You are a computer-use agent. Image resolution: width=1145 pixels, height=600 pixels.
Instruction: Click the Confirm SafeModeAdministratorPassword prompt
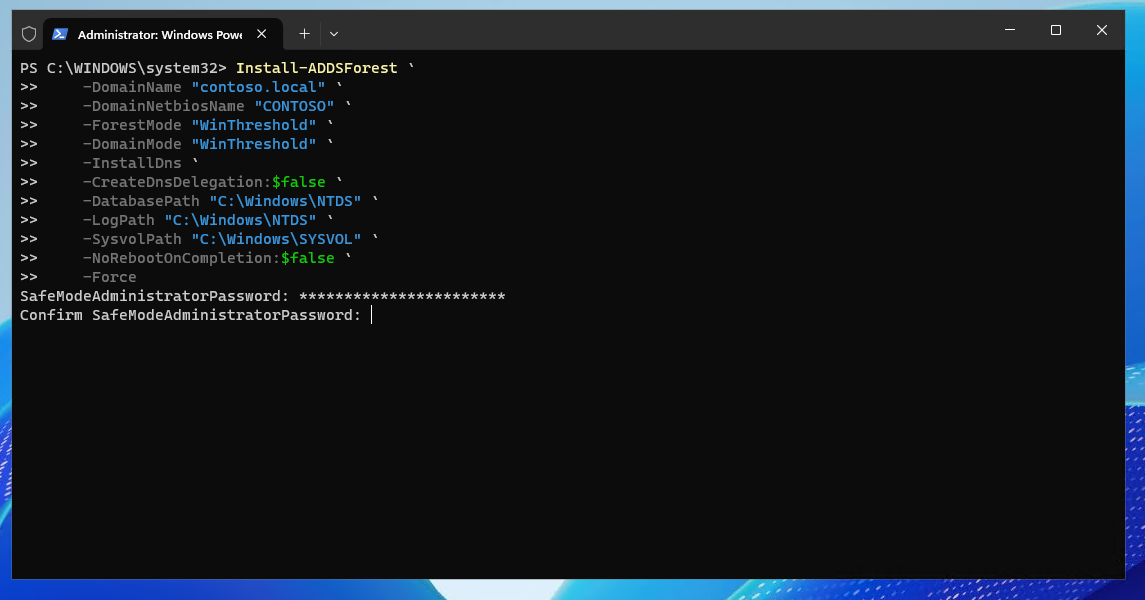tap(190, 315)
